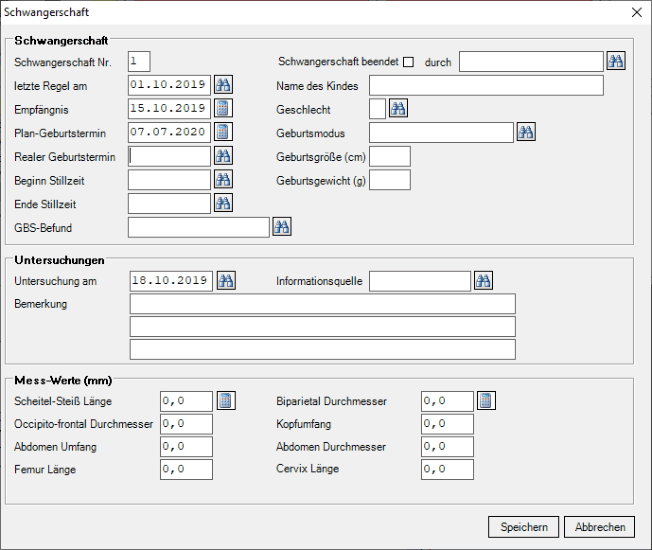This screenshot has height=550, width=652.
Task: Toggle Schwangerschaft beendet checkbox
Action: pyautogui.click(x=409, y=62)
